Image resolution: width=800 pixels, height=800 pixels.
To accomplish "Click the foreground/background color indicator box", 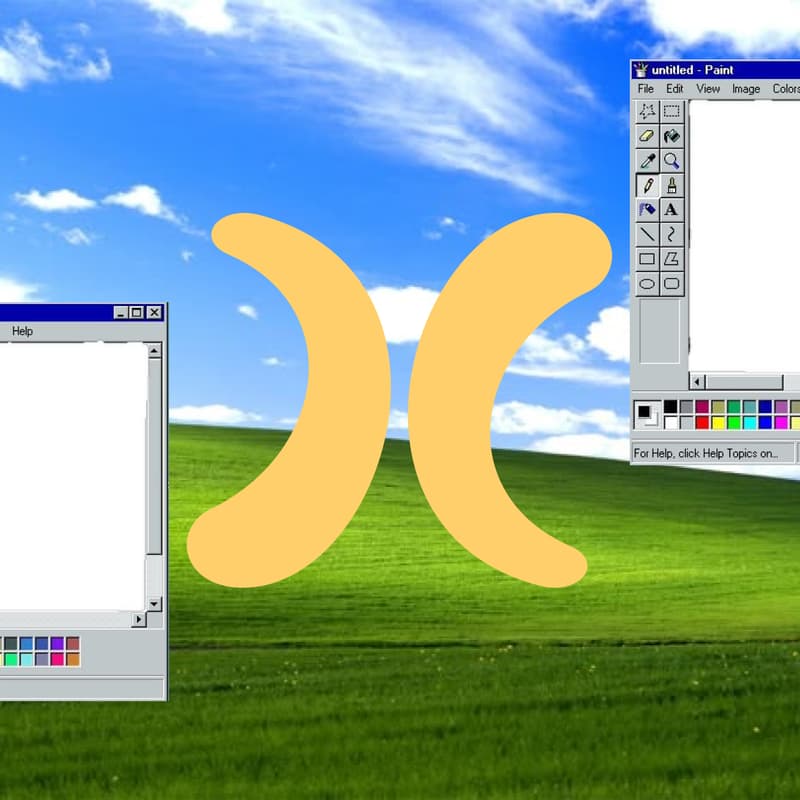I will (x=646, y=414).
